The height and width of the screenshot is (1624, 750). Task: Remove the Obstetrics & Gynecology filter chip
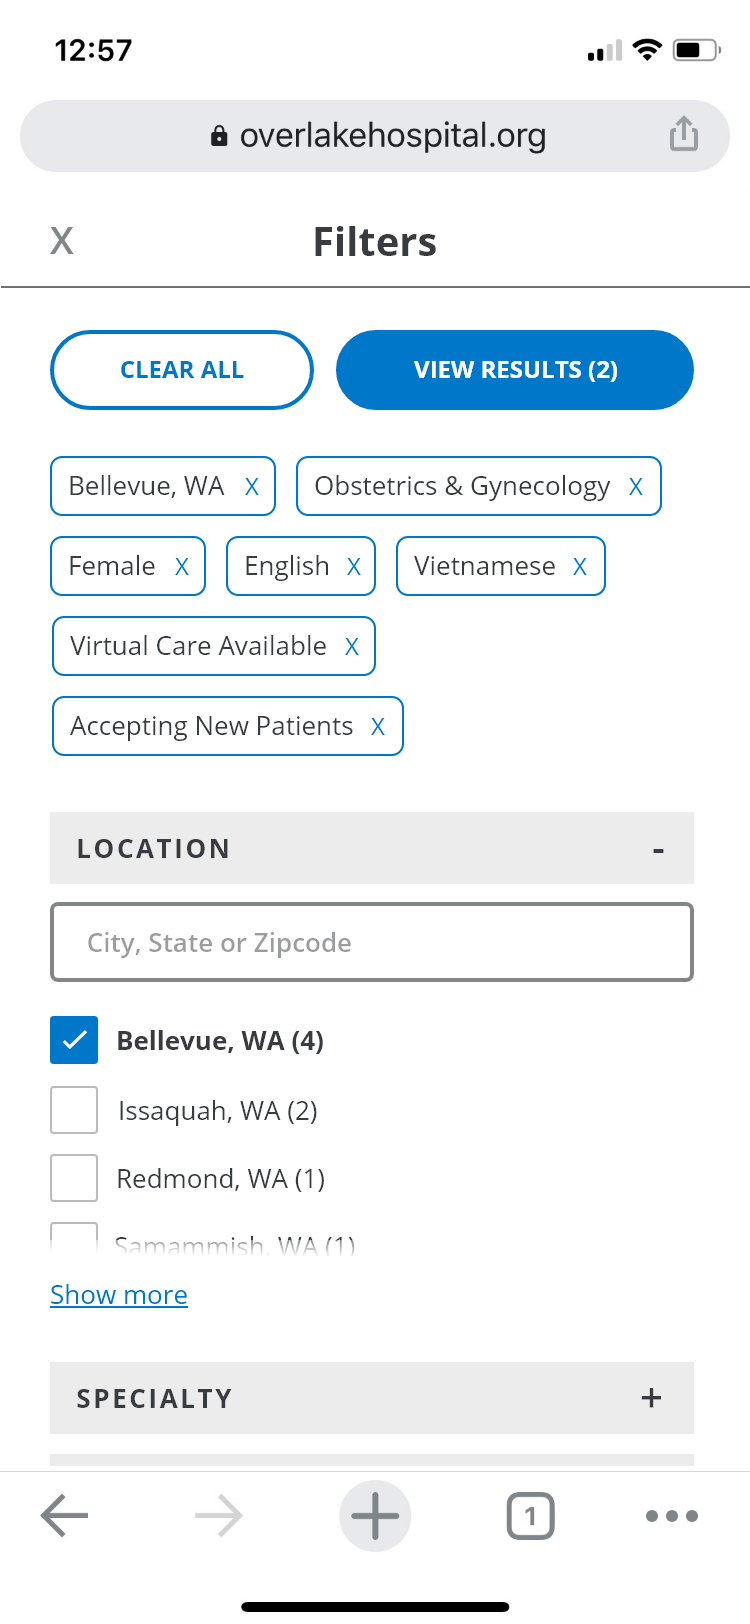point(636,487)
